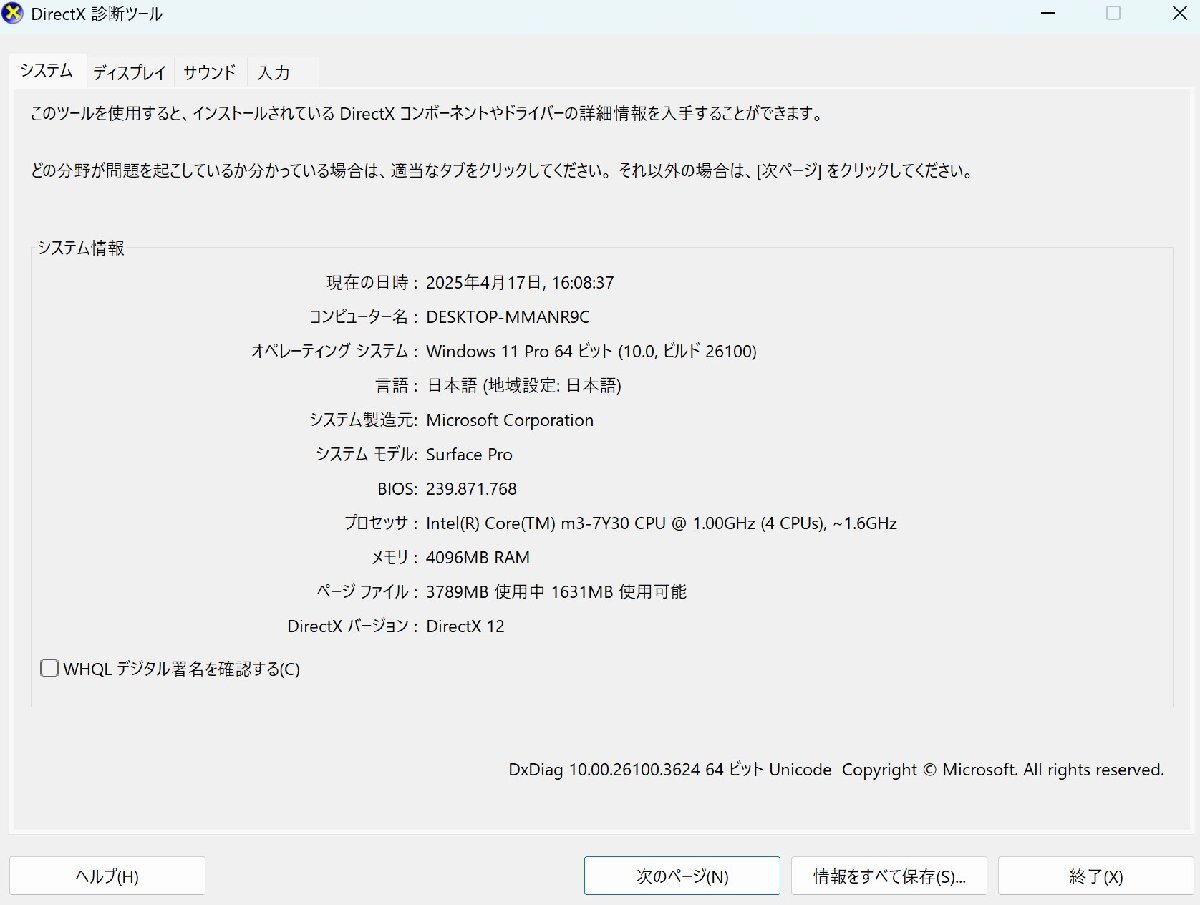Click the BIOS version 239.871.768 text
1200x905 pixels.
tap(469, 488)
